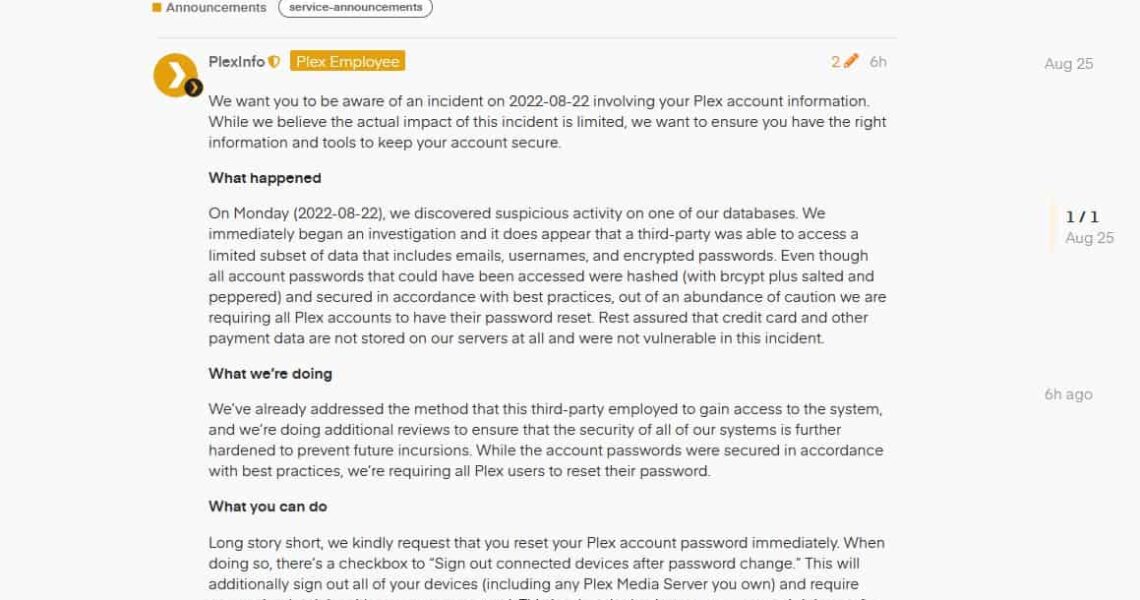
Task: Click the Plex Employee badge
Action: pos(347,62)
